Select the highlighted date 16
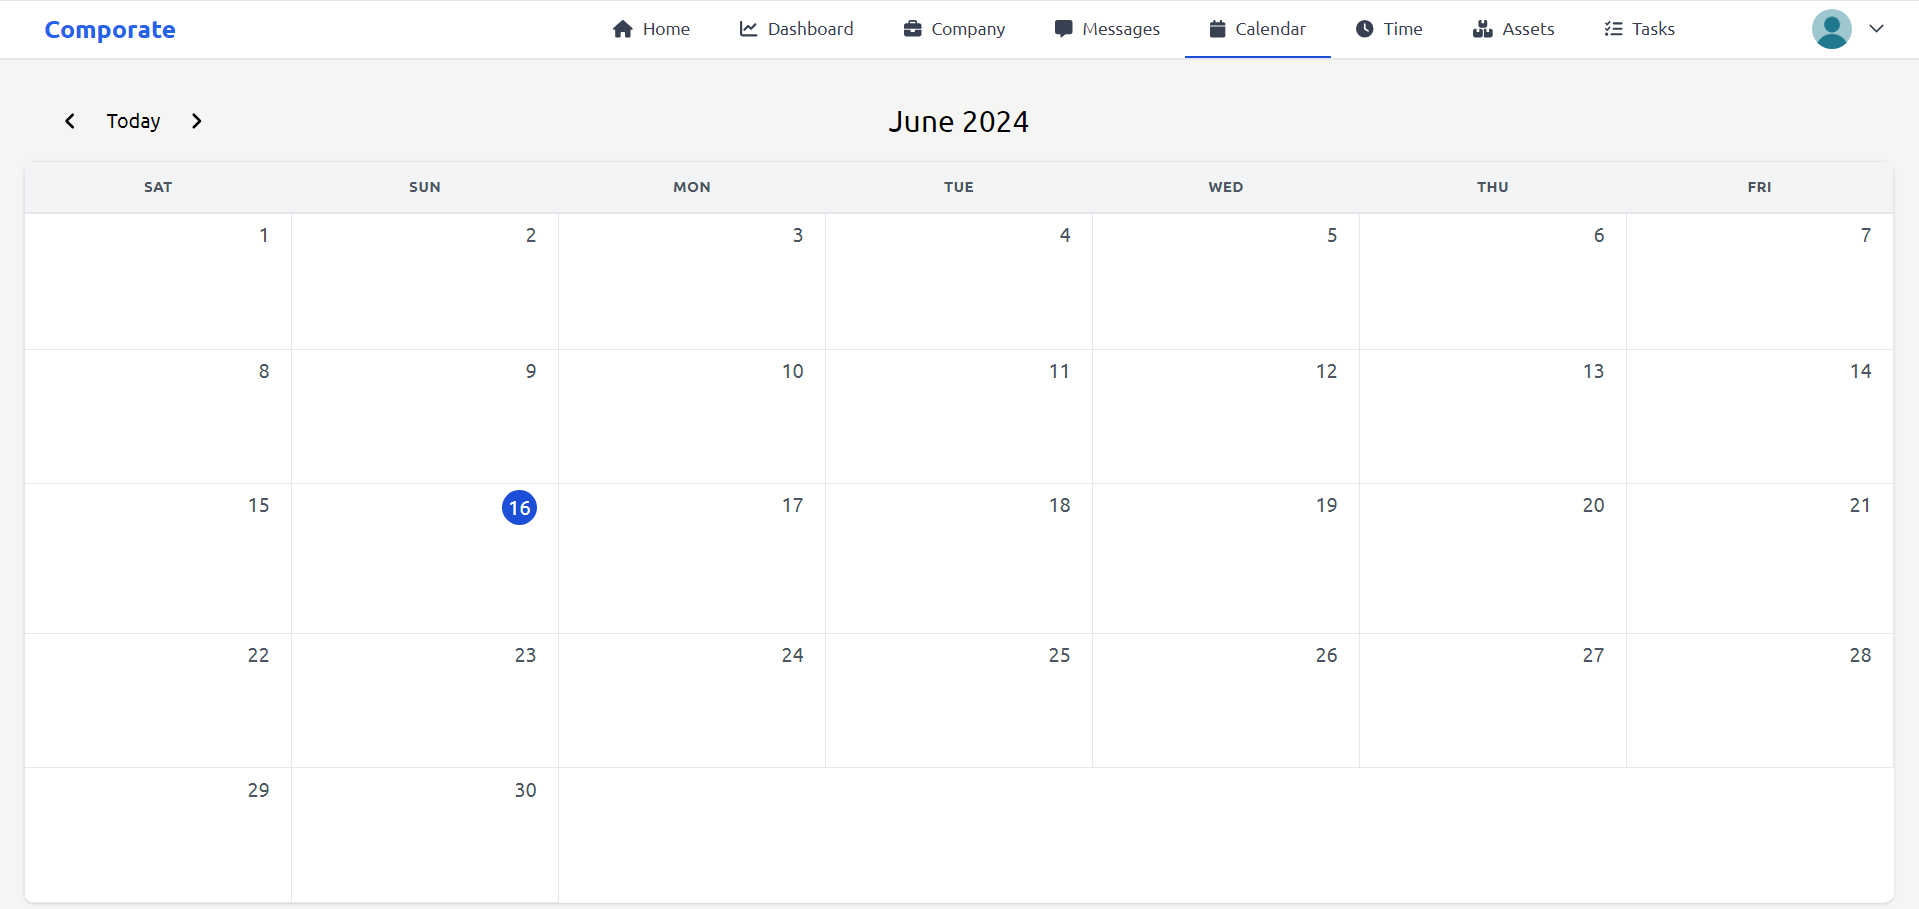The width and height of the screenshot is (1919, 909). click(x=519, y=508)
